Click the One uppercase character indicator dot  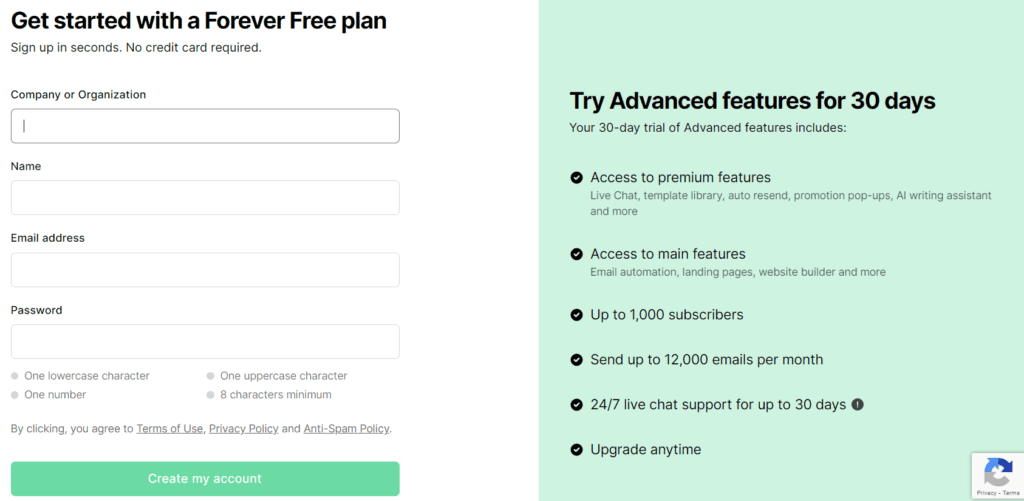pyautogui.click(x=210, y=377)
